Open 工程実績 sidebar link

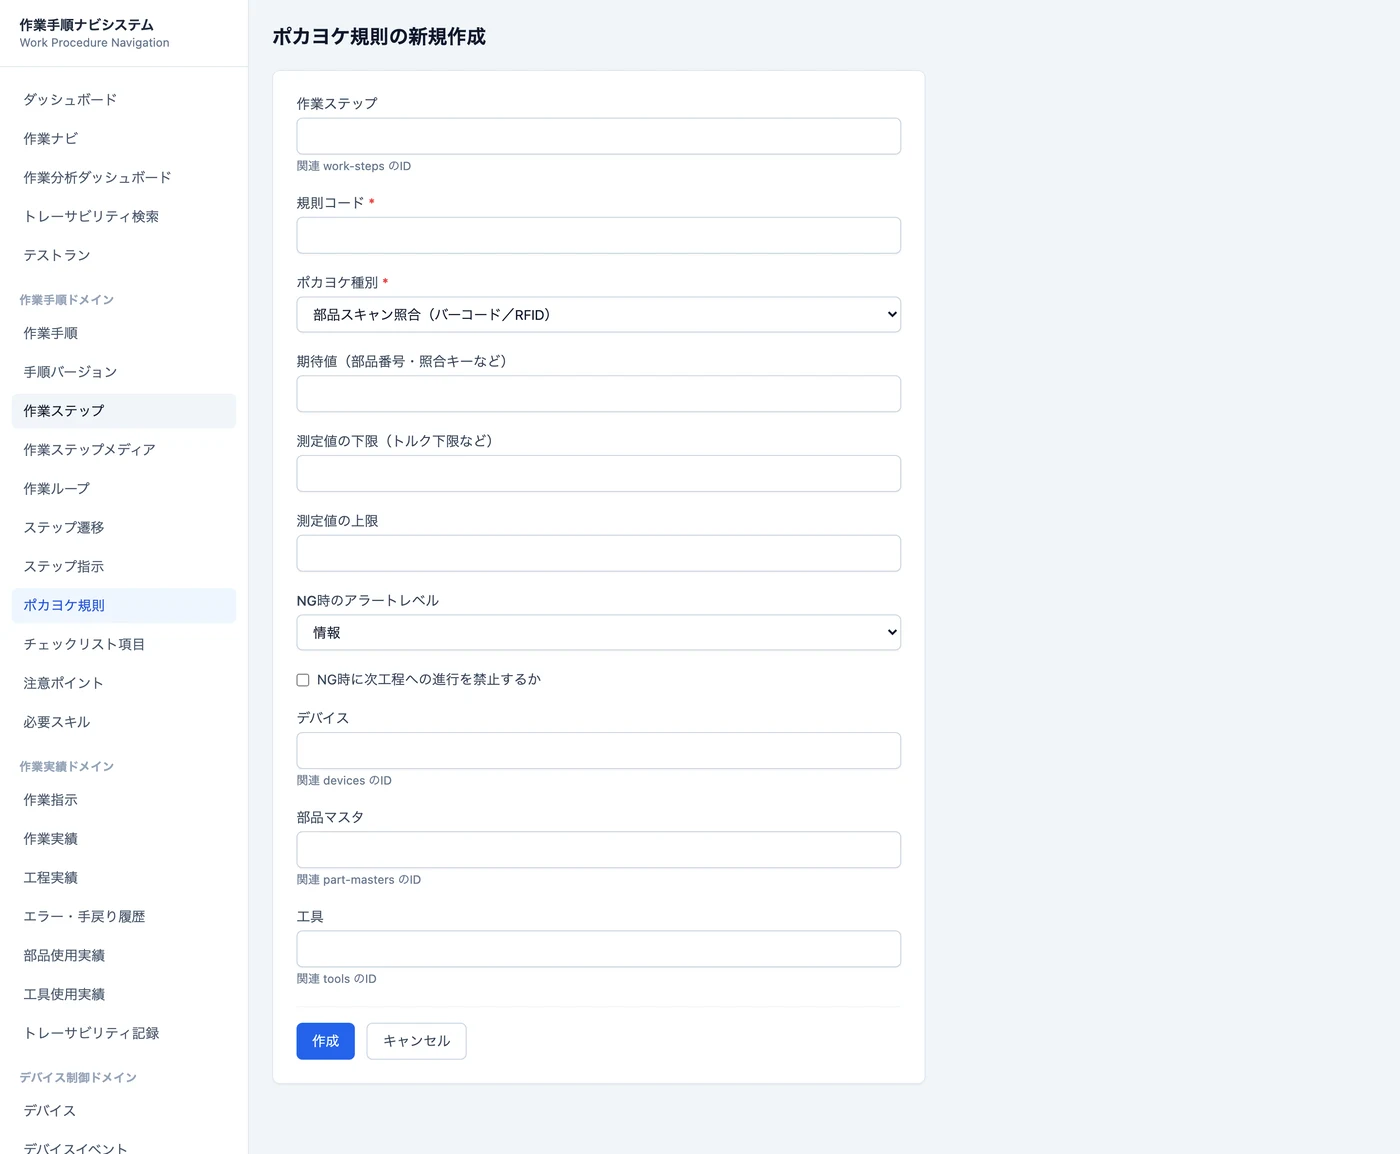coord(124,878)
